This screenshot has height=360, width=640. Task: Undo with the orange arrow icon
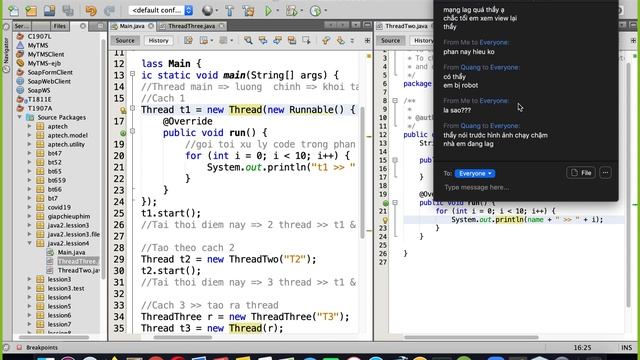pyautogui.click(x=91, y=11)
